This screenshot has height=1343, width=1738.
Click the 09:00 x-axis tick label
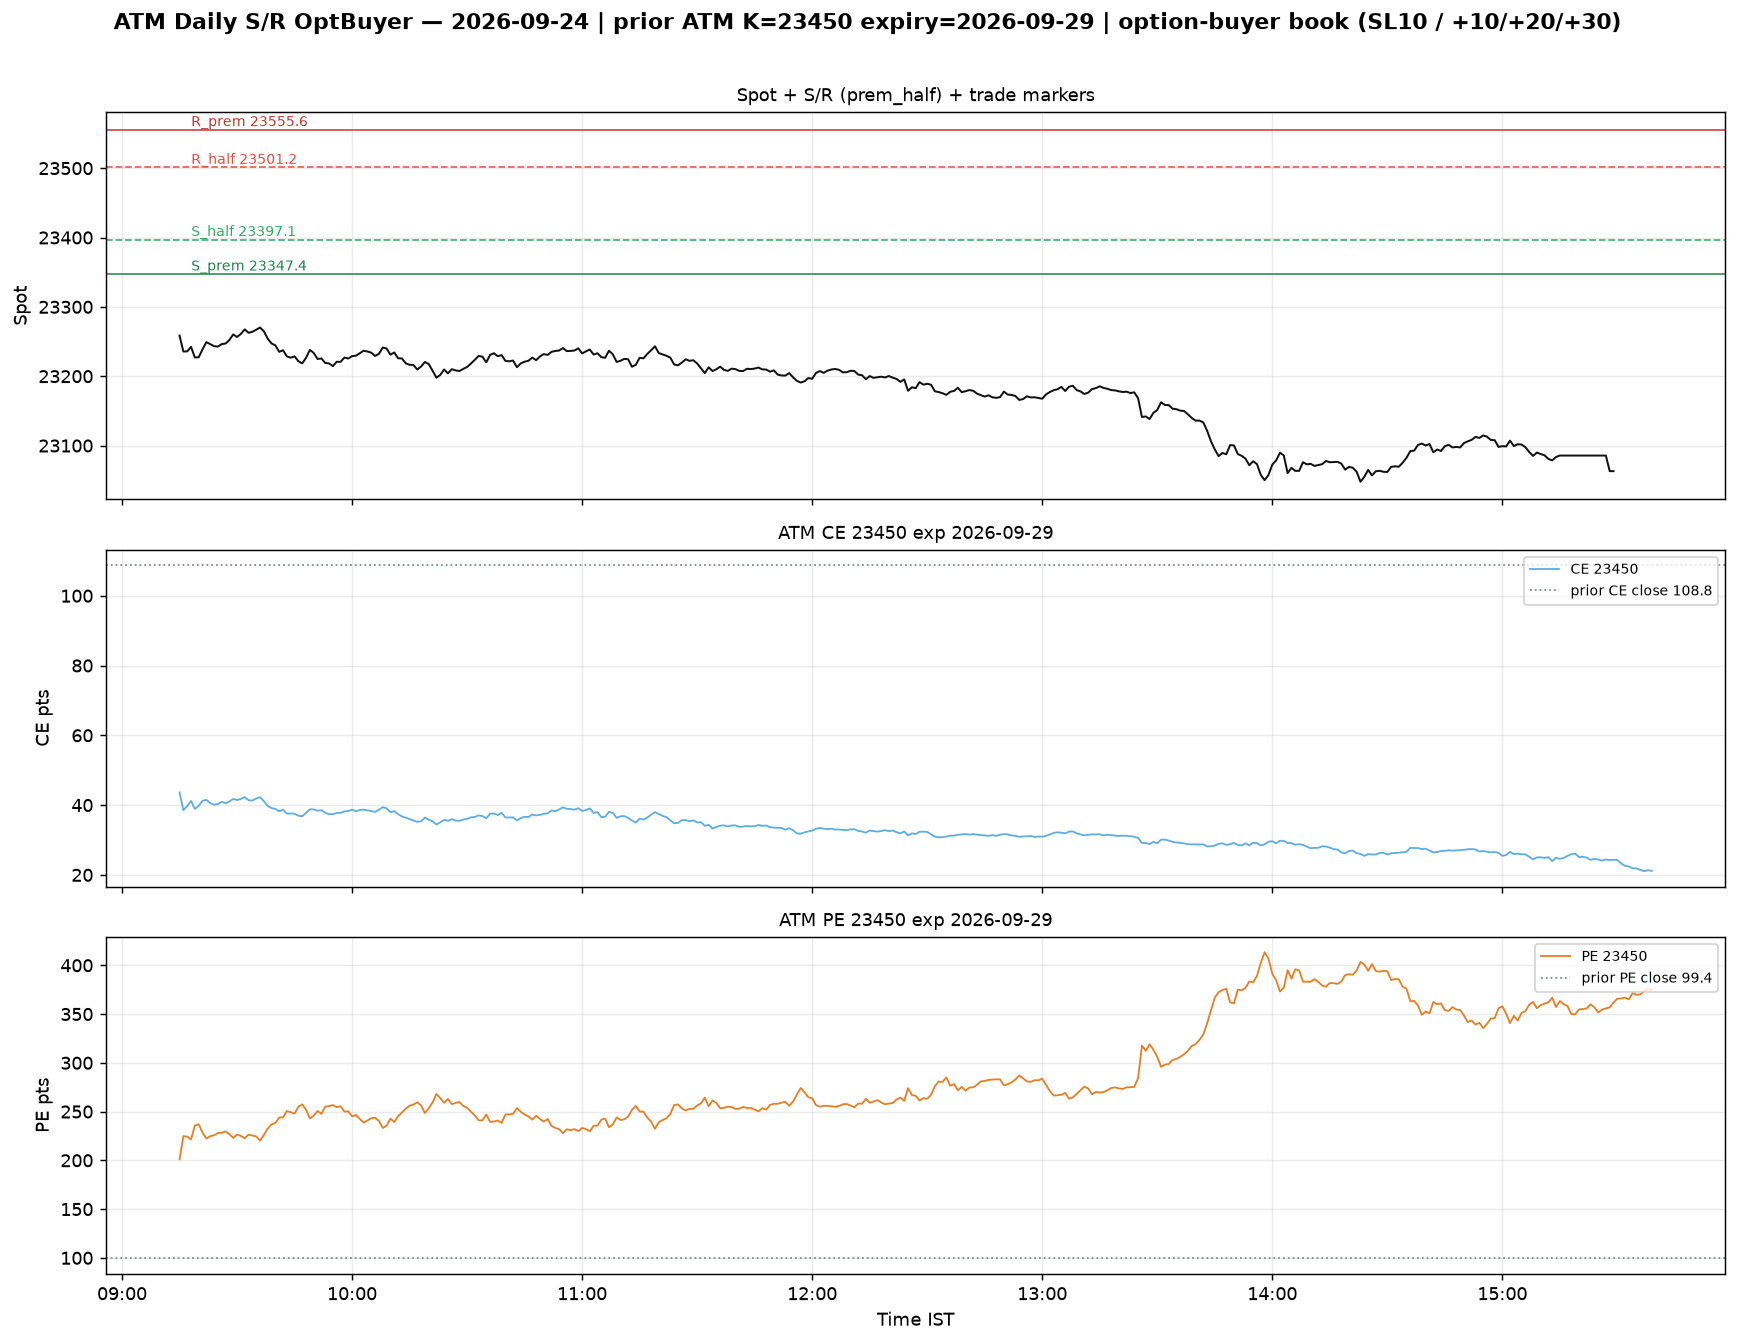[x=122, y=1294]
